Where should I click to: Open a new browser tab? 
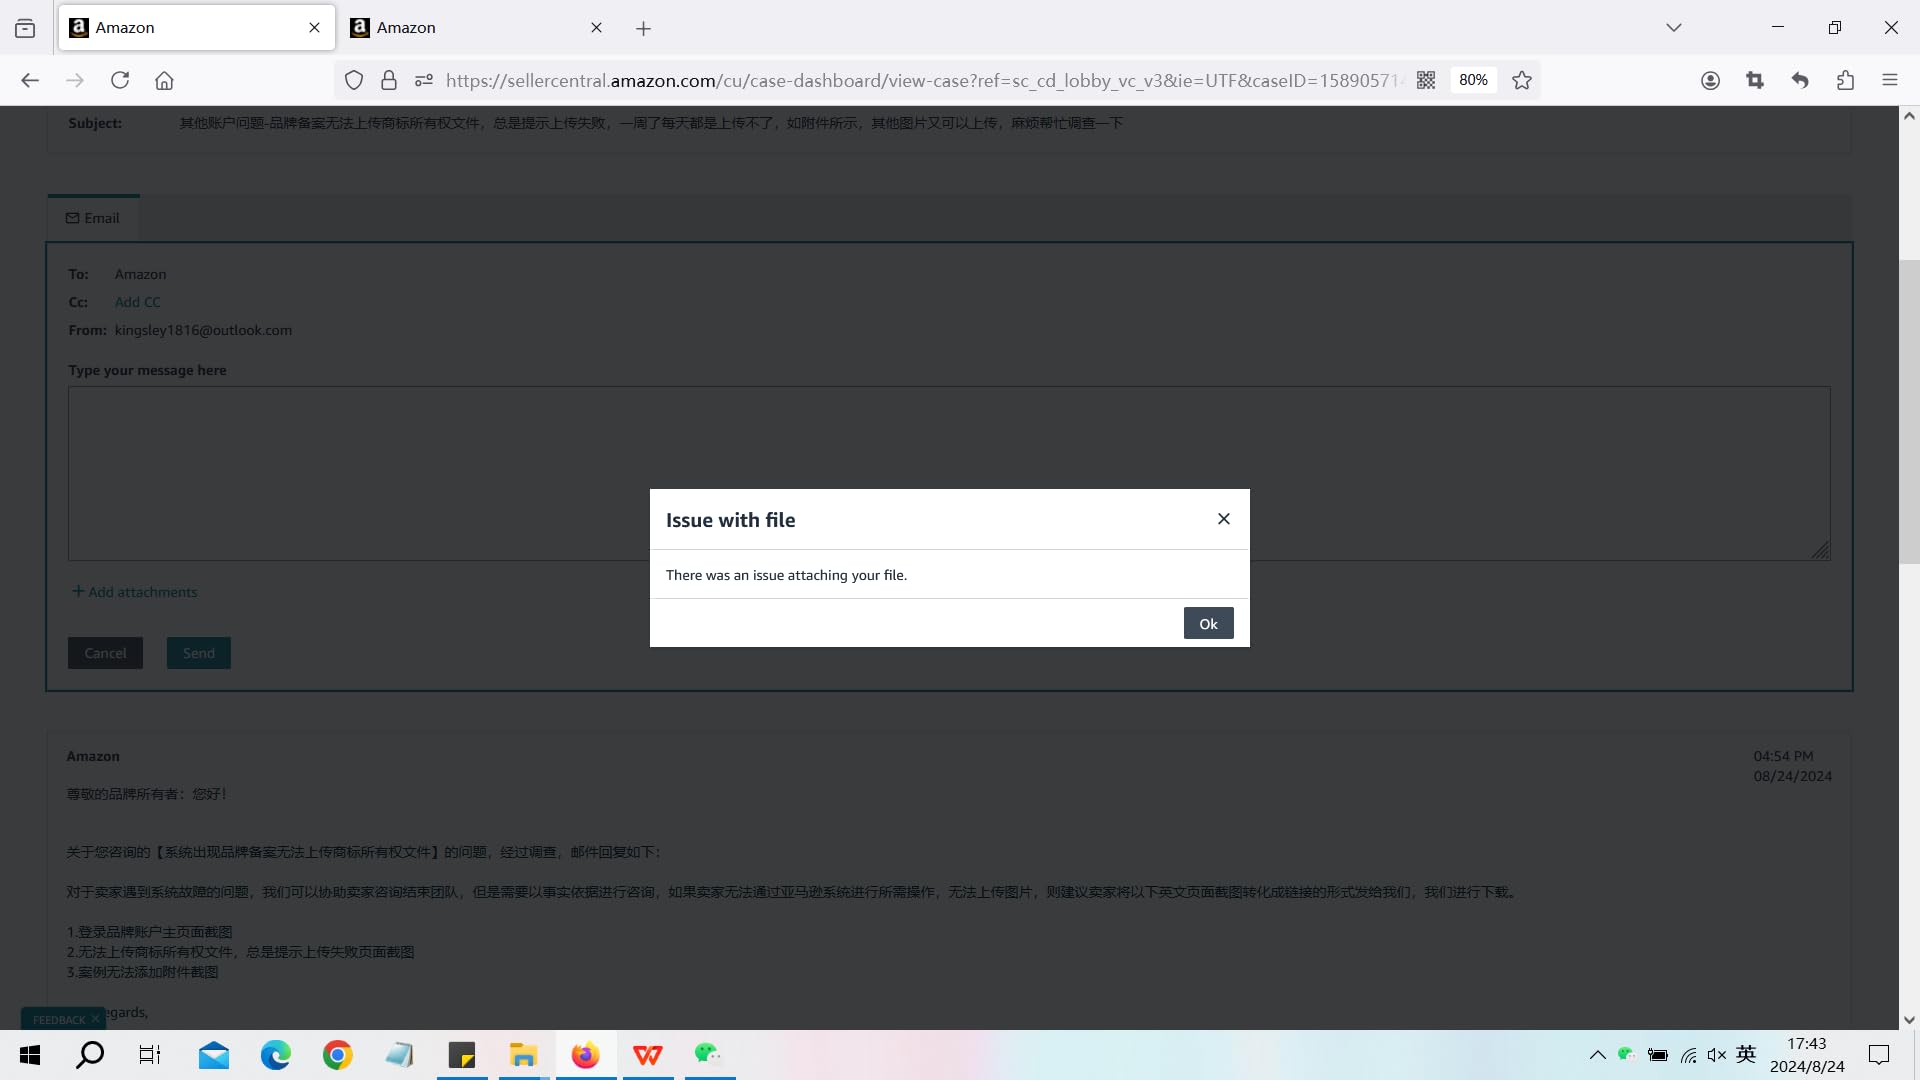point(643,29)
